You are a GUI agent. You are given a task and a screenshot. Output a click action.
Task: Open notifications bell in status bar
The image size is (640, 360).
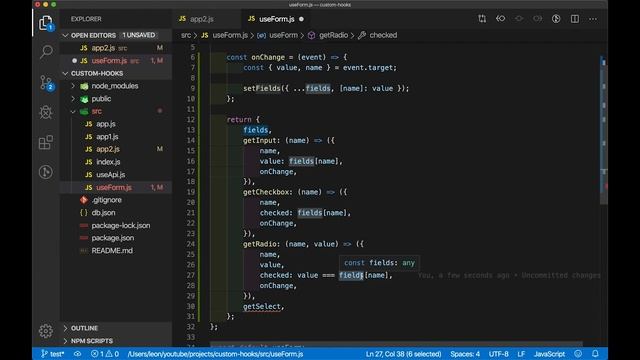595,354
